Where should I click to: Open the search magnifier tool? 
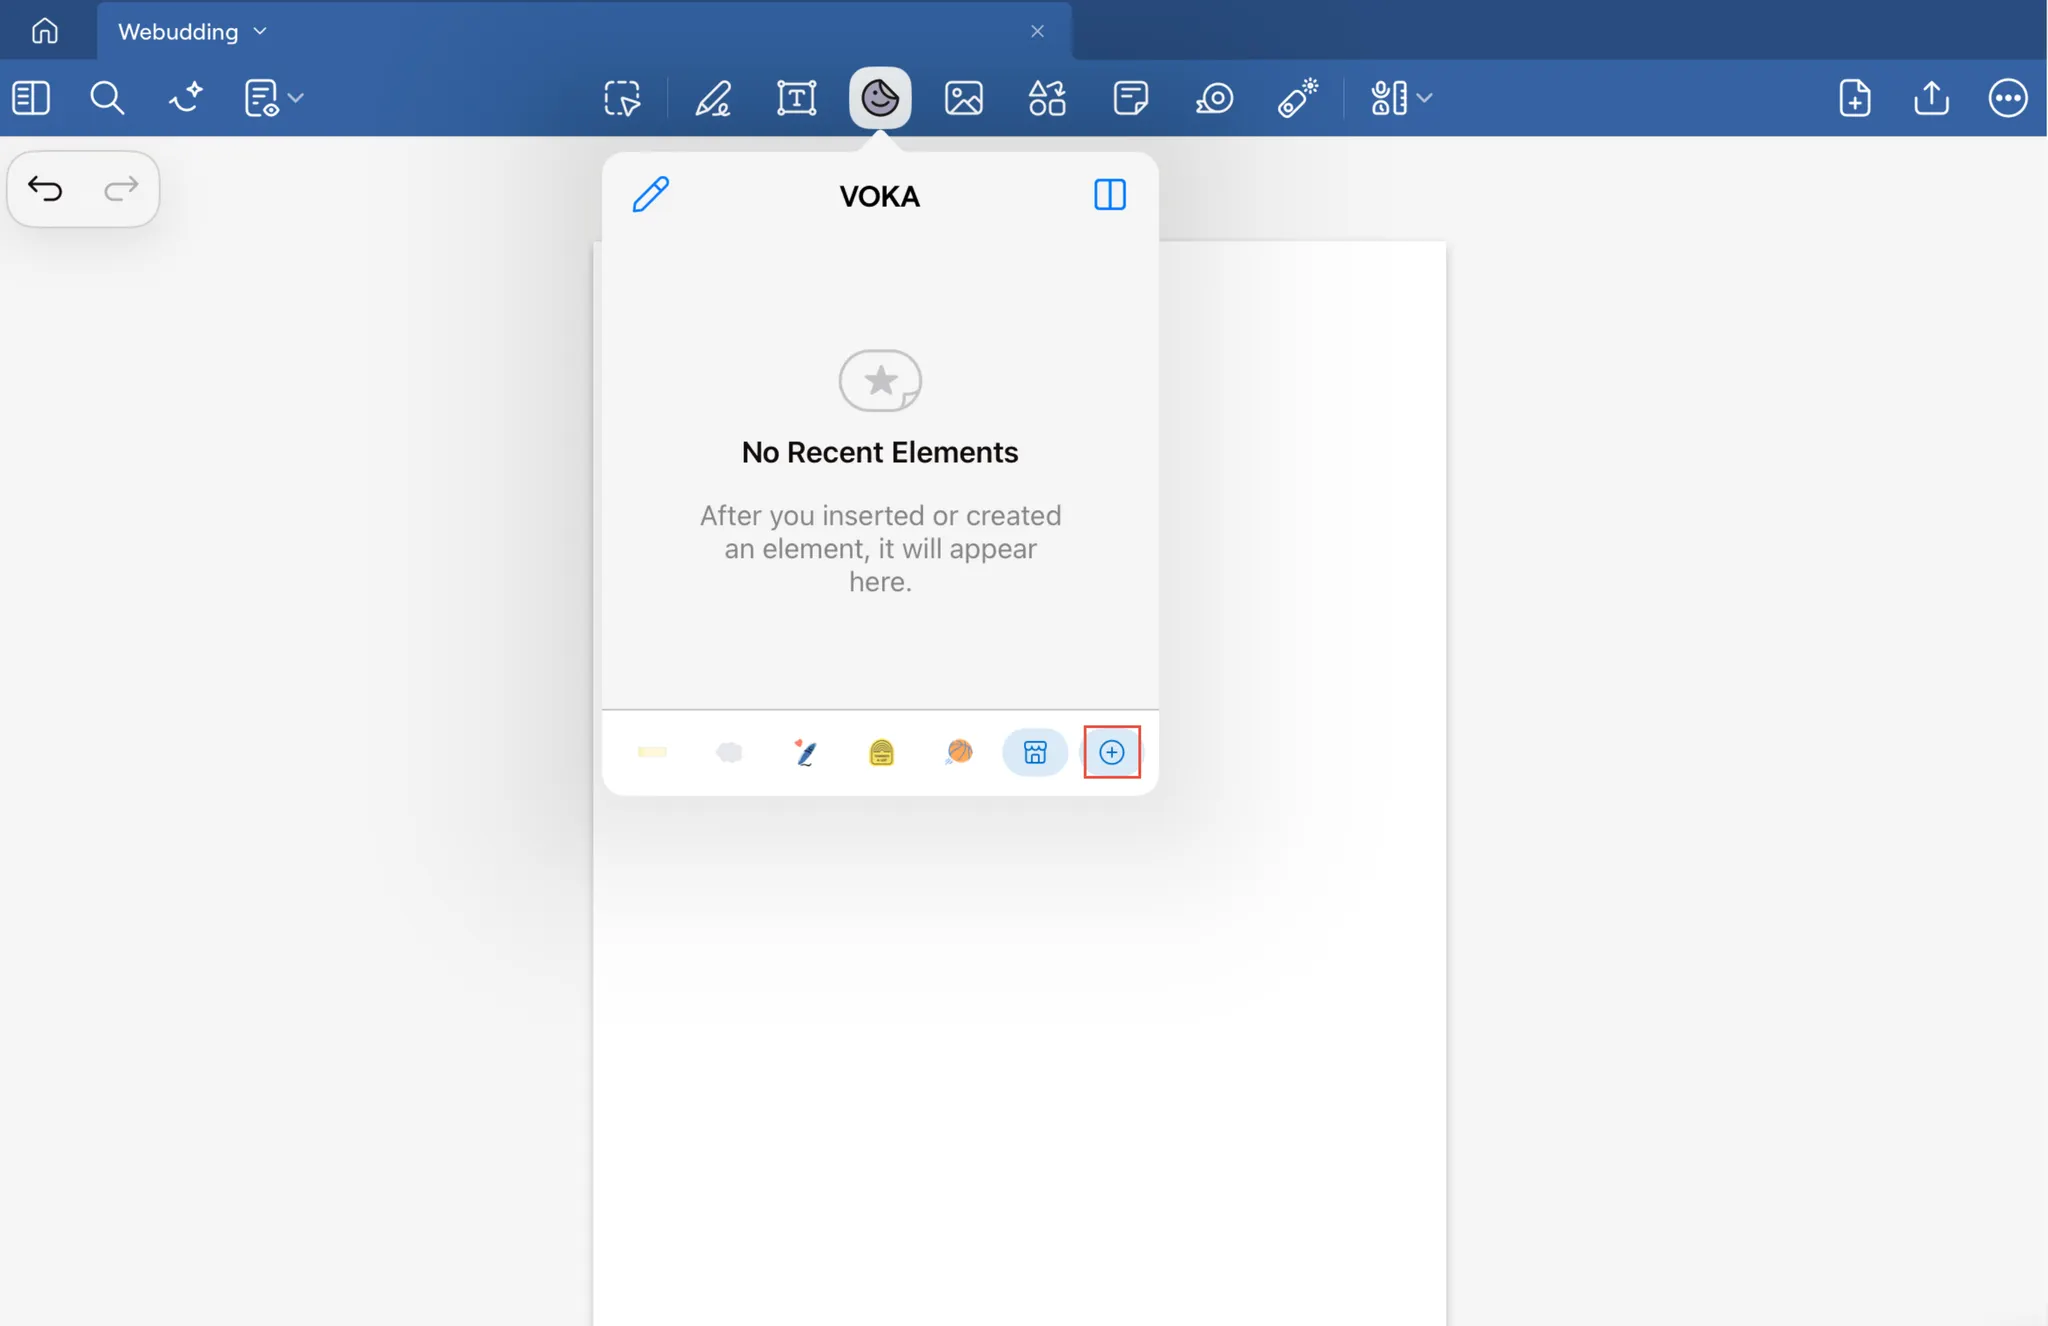click(107, 98)
